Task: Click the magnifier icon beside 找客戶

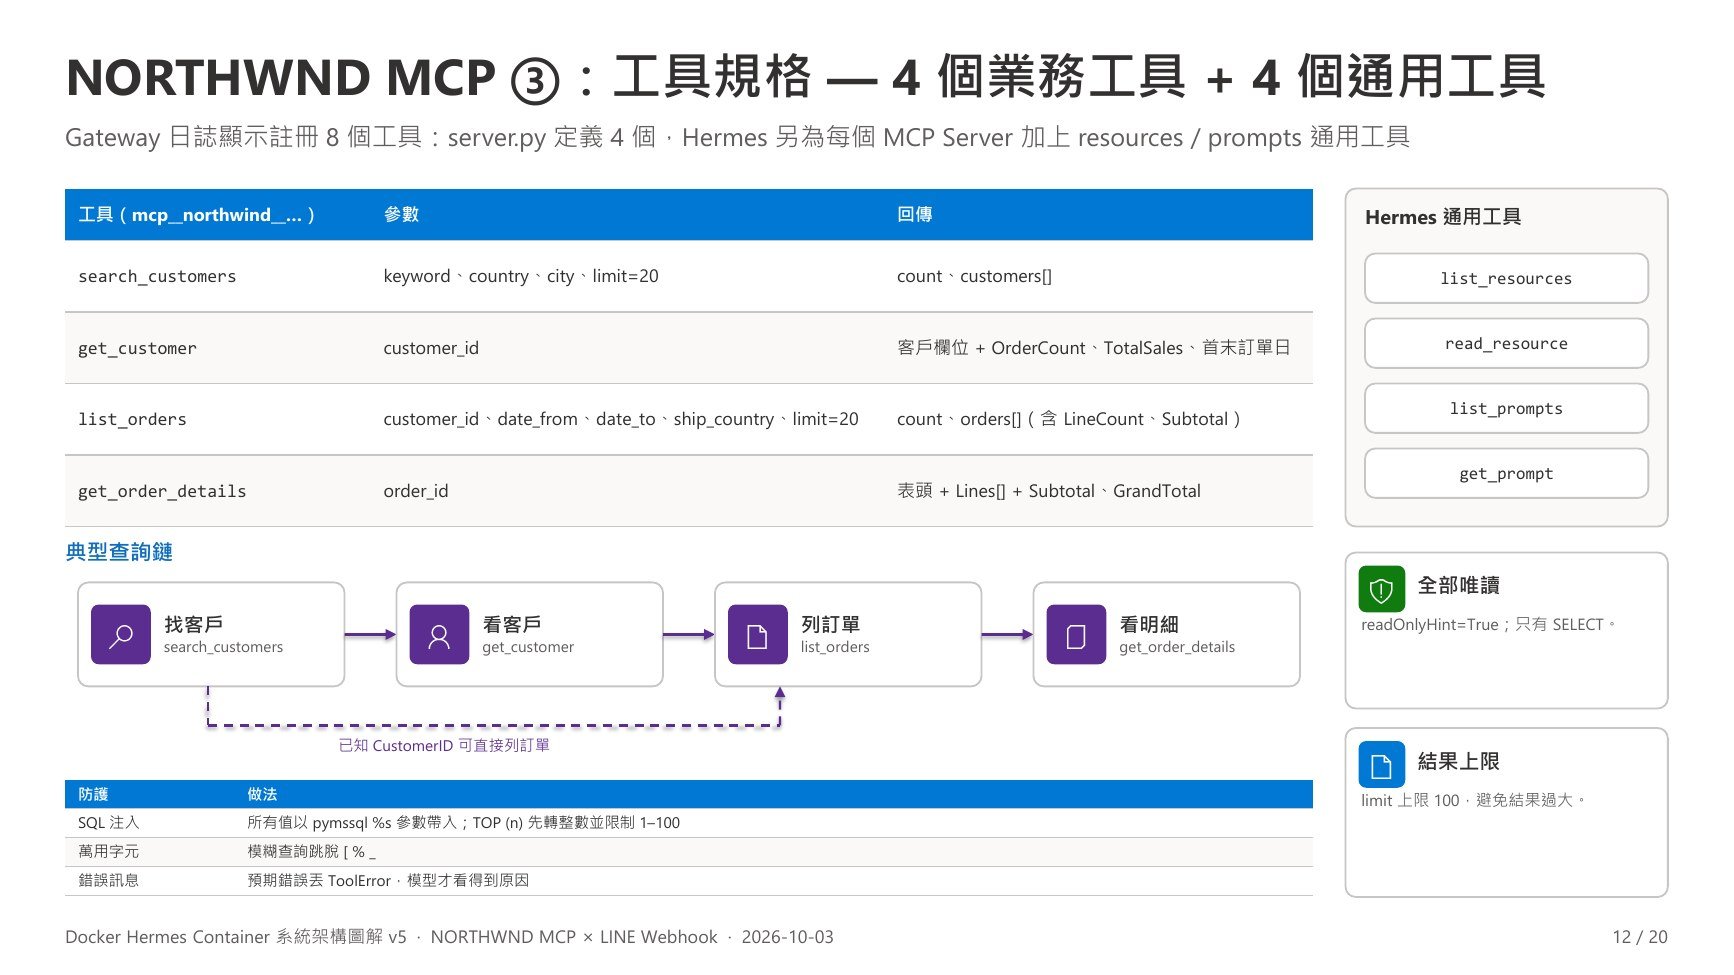Action: [121, 635]
